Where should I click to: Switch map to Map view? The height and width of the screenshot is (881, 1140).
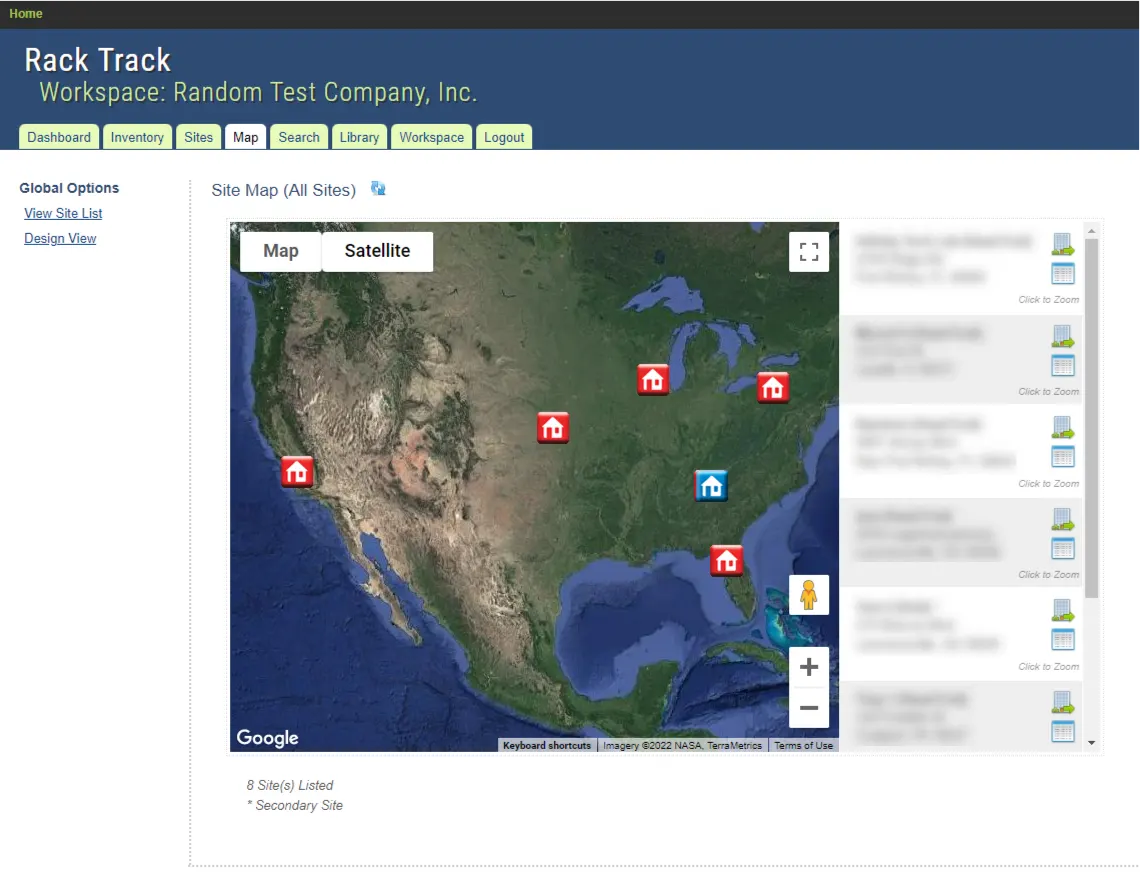281,251
